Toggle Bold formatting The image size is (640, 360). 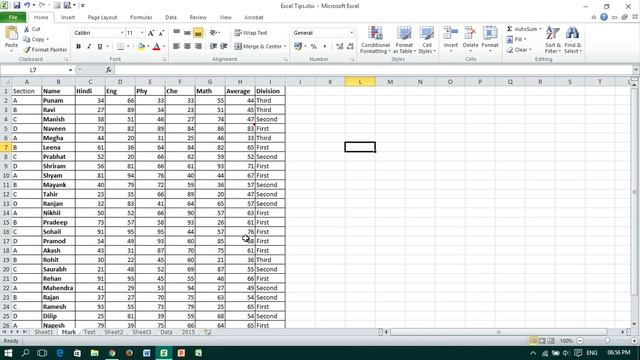(78, 47)
